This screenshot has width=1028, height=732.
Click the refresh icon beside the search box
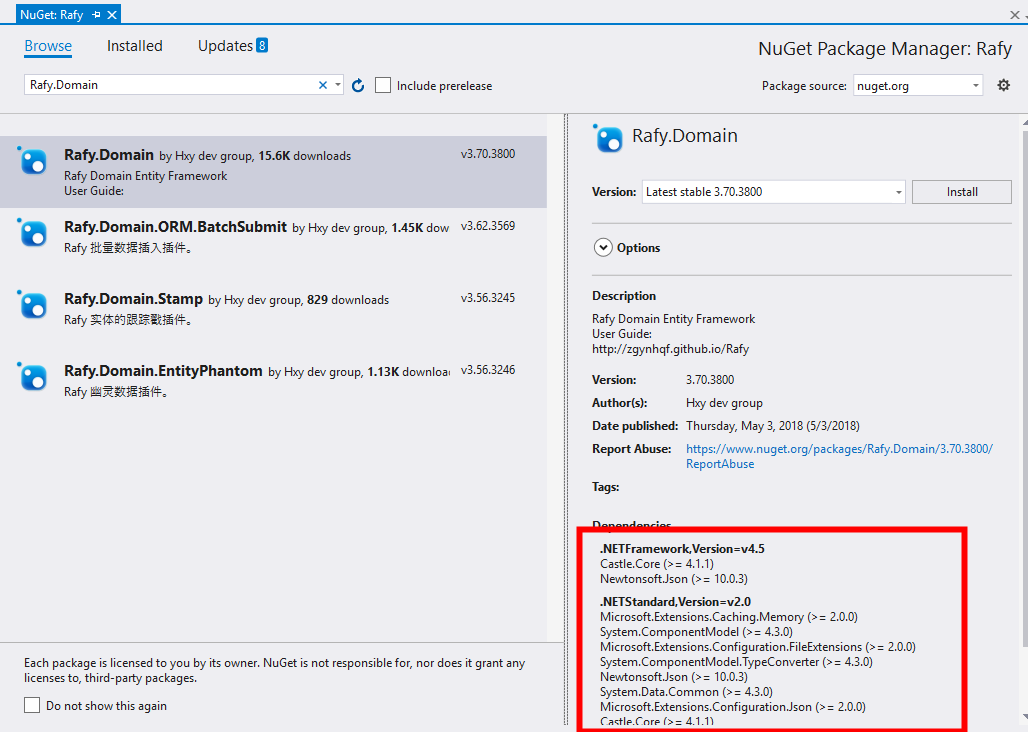[x=358, y=85]
